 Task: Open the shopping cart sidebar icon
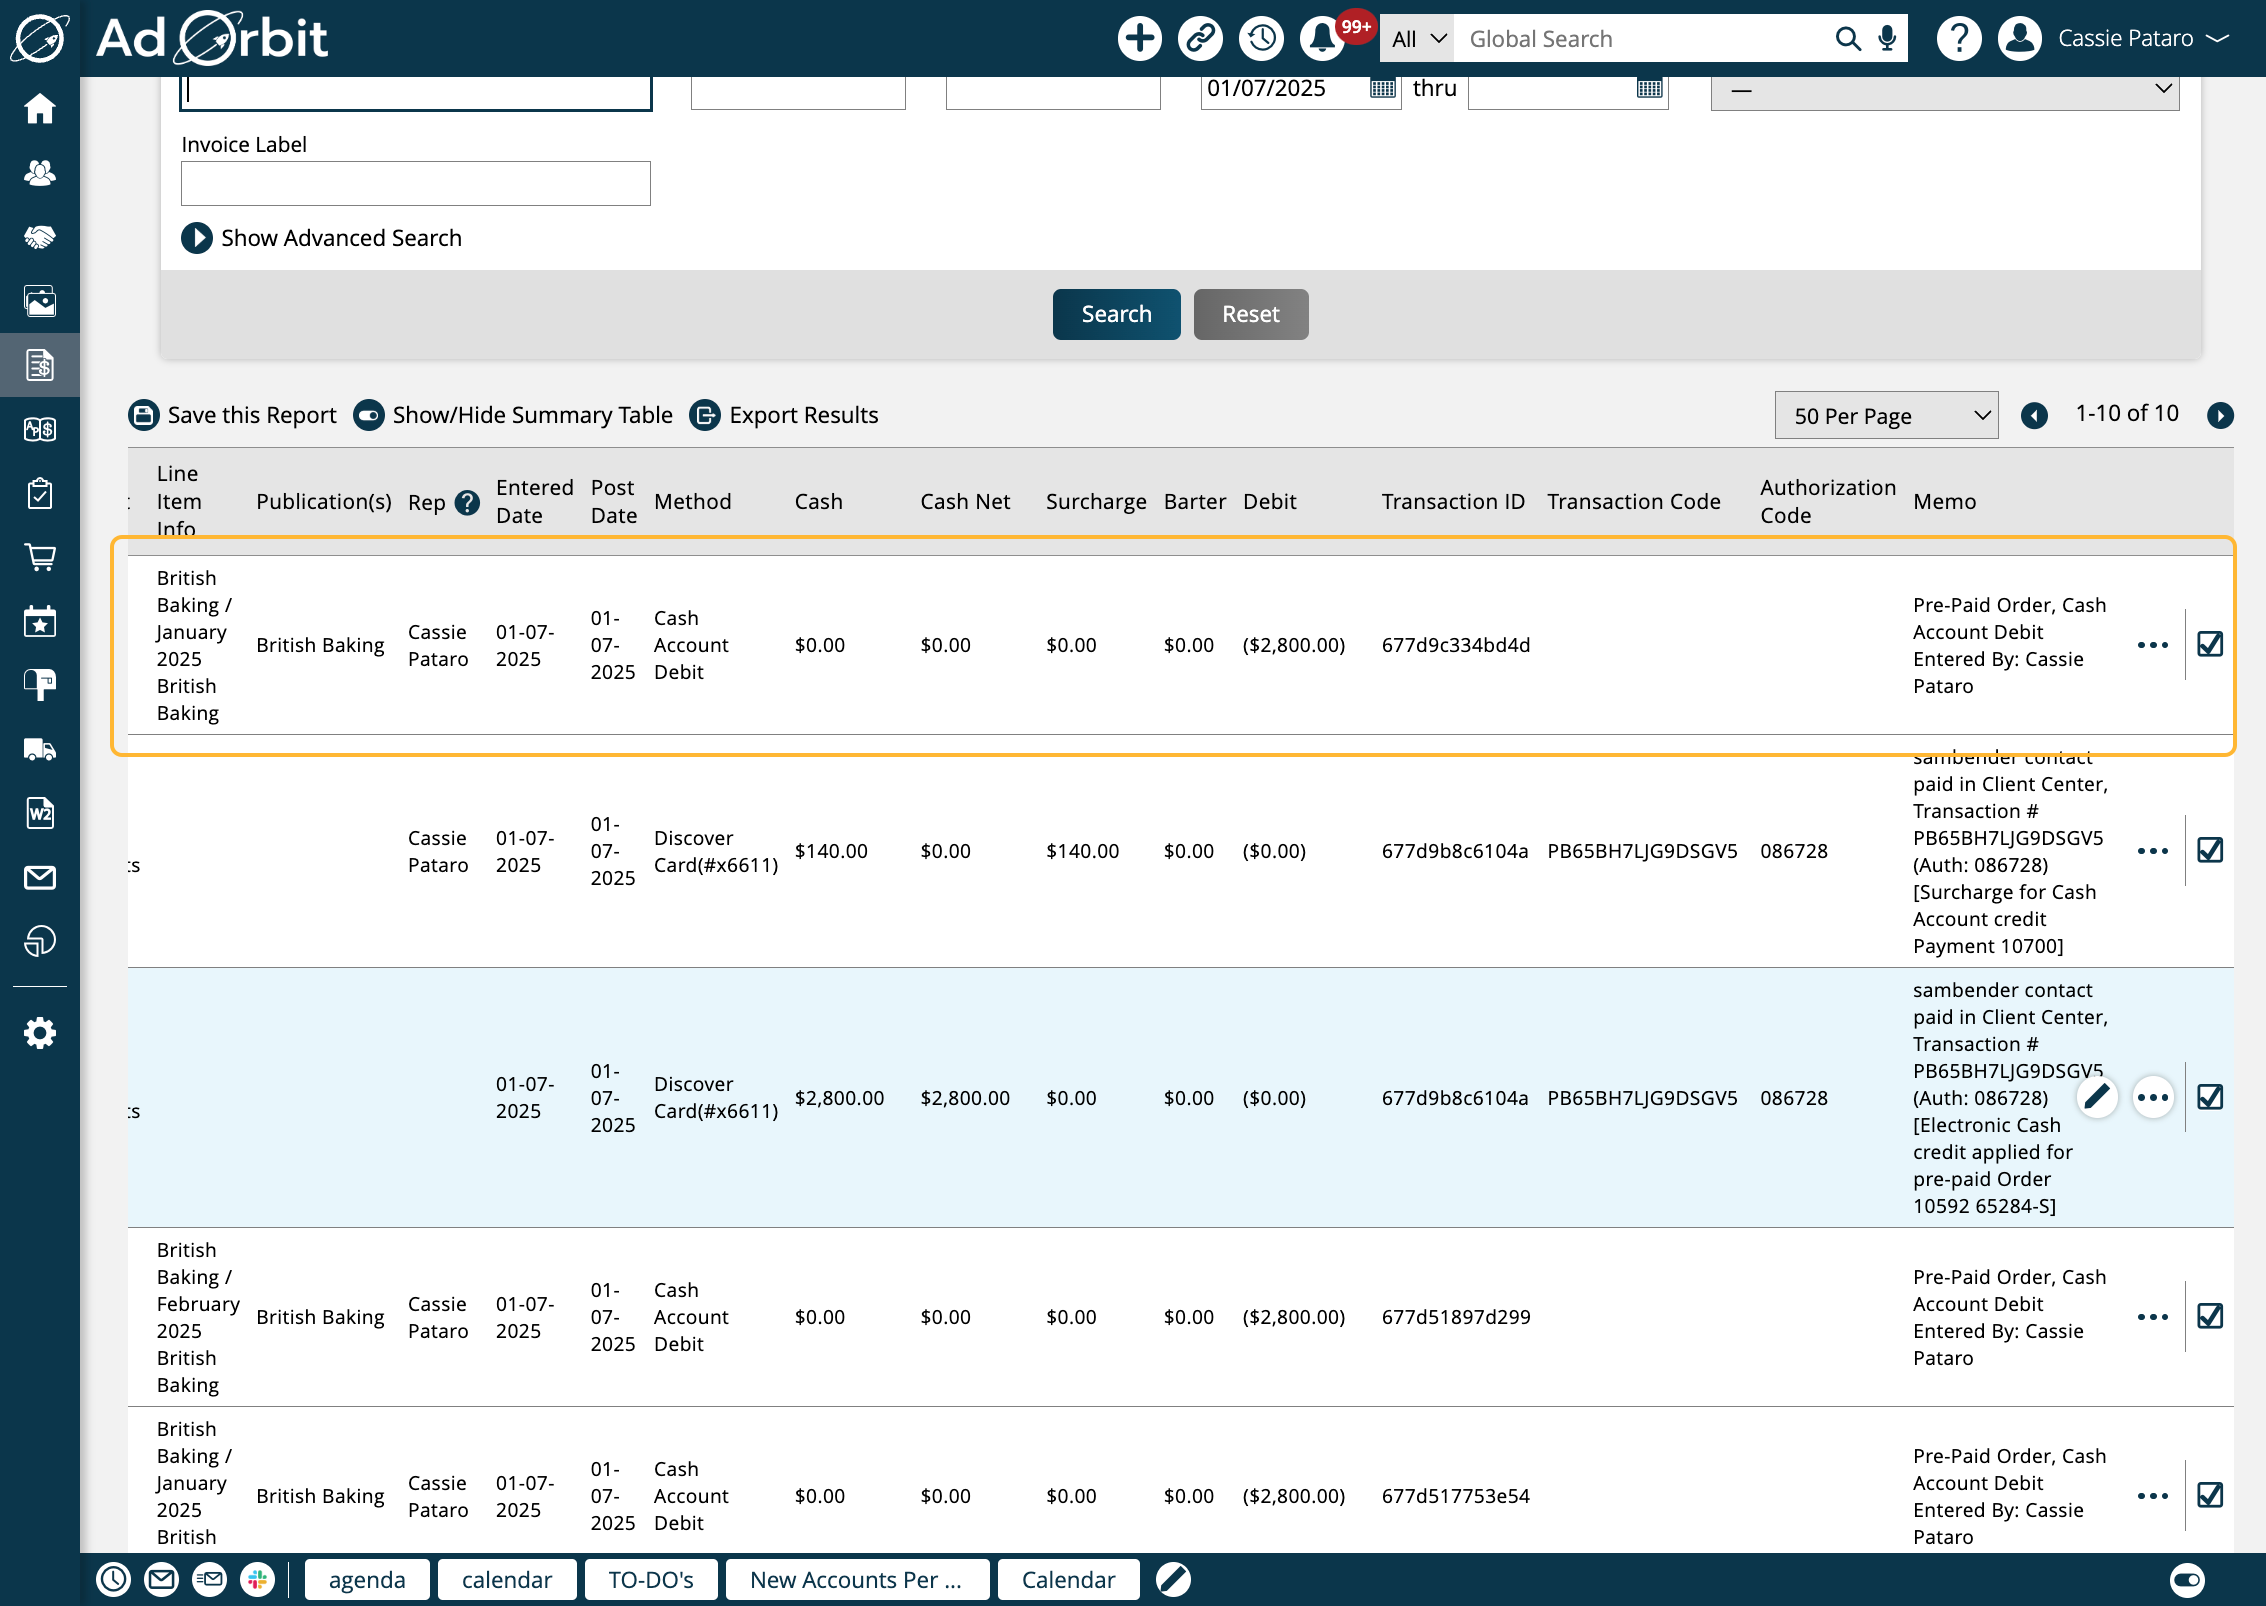coord(40,557)
